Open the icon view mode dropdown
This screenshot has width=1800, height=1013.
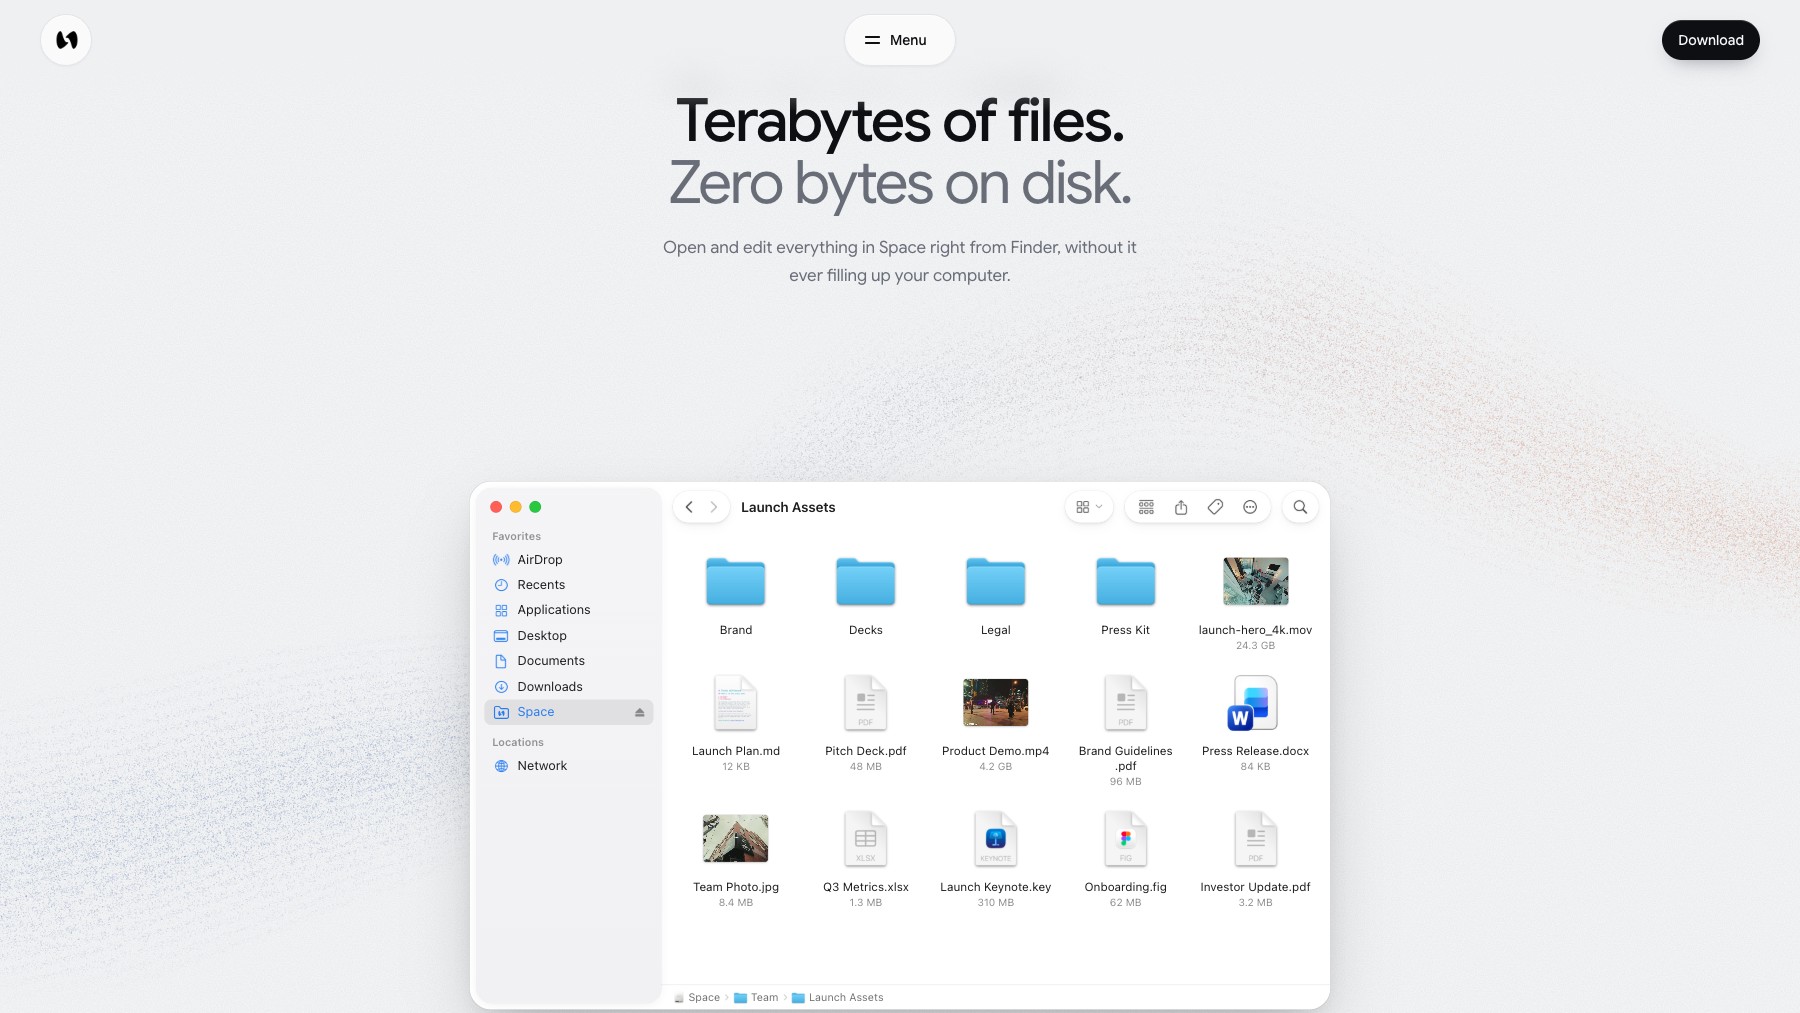pos(1089,507)
